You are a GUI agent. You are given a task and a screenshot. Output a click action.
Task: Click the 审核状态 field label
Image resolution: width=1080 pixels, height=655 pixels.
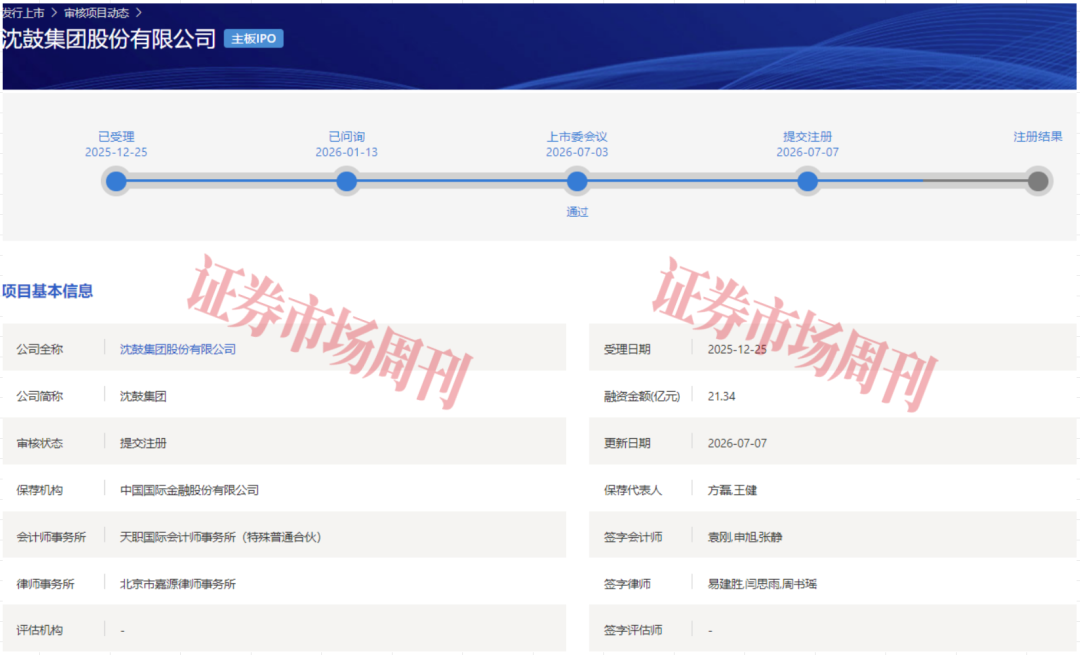point(39,443)
